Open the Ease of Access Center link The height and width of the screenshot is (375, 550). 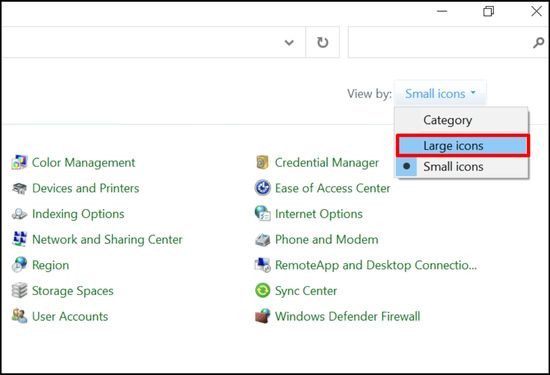tap(333, 188)
